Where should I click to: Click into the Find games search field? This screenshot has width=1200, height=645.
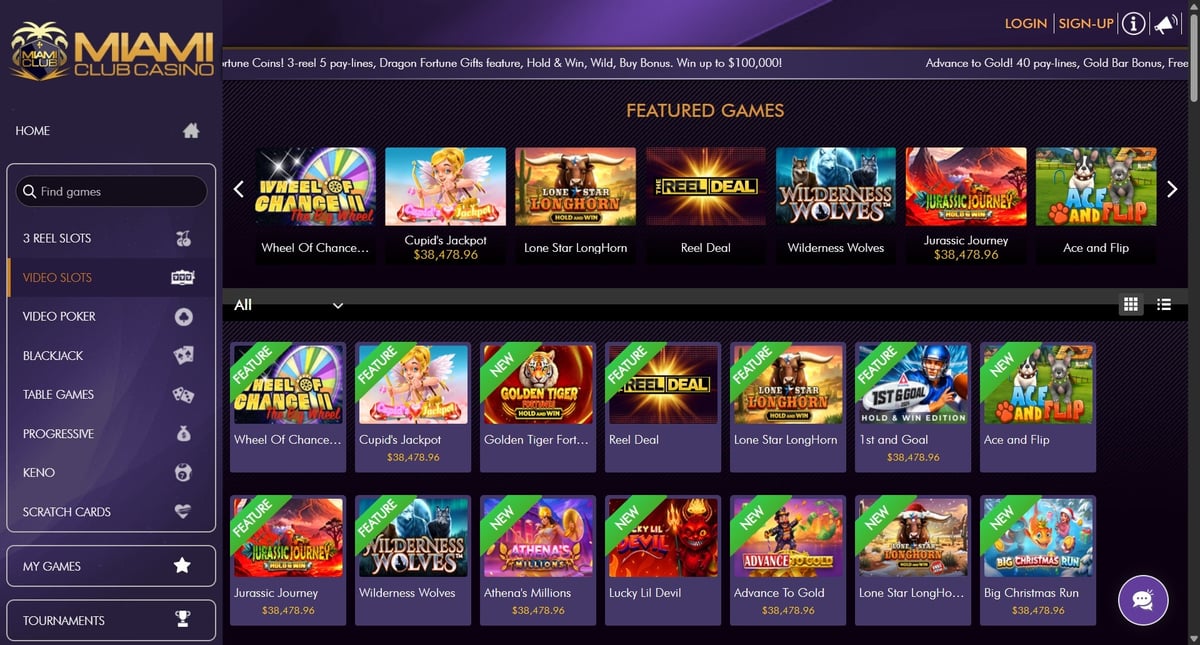[111, 191]
